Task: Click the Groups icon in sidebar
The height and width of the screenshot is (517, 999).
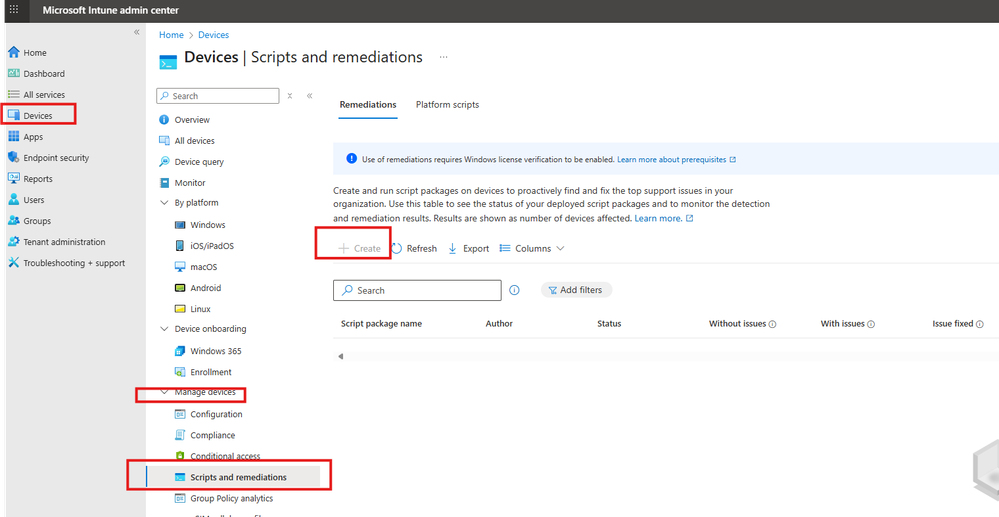Action: tap(13, 221)
